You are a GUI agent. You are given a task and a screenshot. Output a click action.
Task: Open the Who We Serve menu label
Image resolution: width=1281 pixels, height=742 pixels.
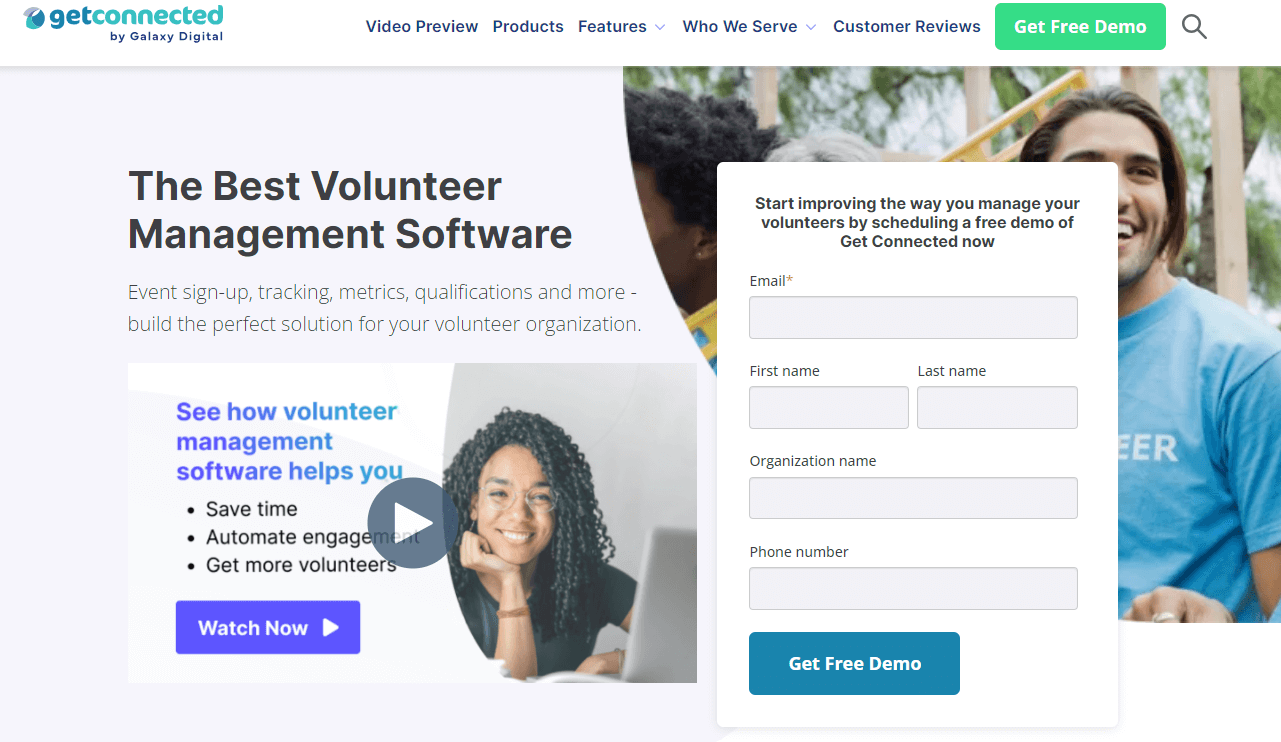pyautogui.click(x=740, y=27)
